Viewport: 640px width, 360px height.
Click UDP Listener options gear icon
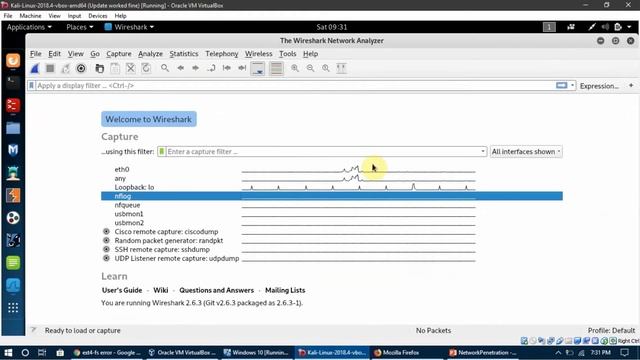107,258
